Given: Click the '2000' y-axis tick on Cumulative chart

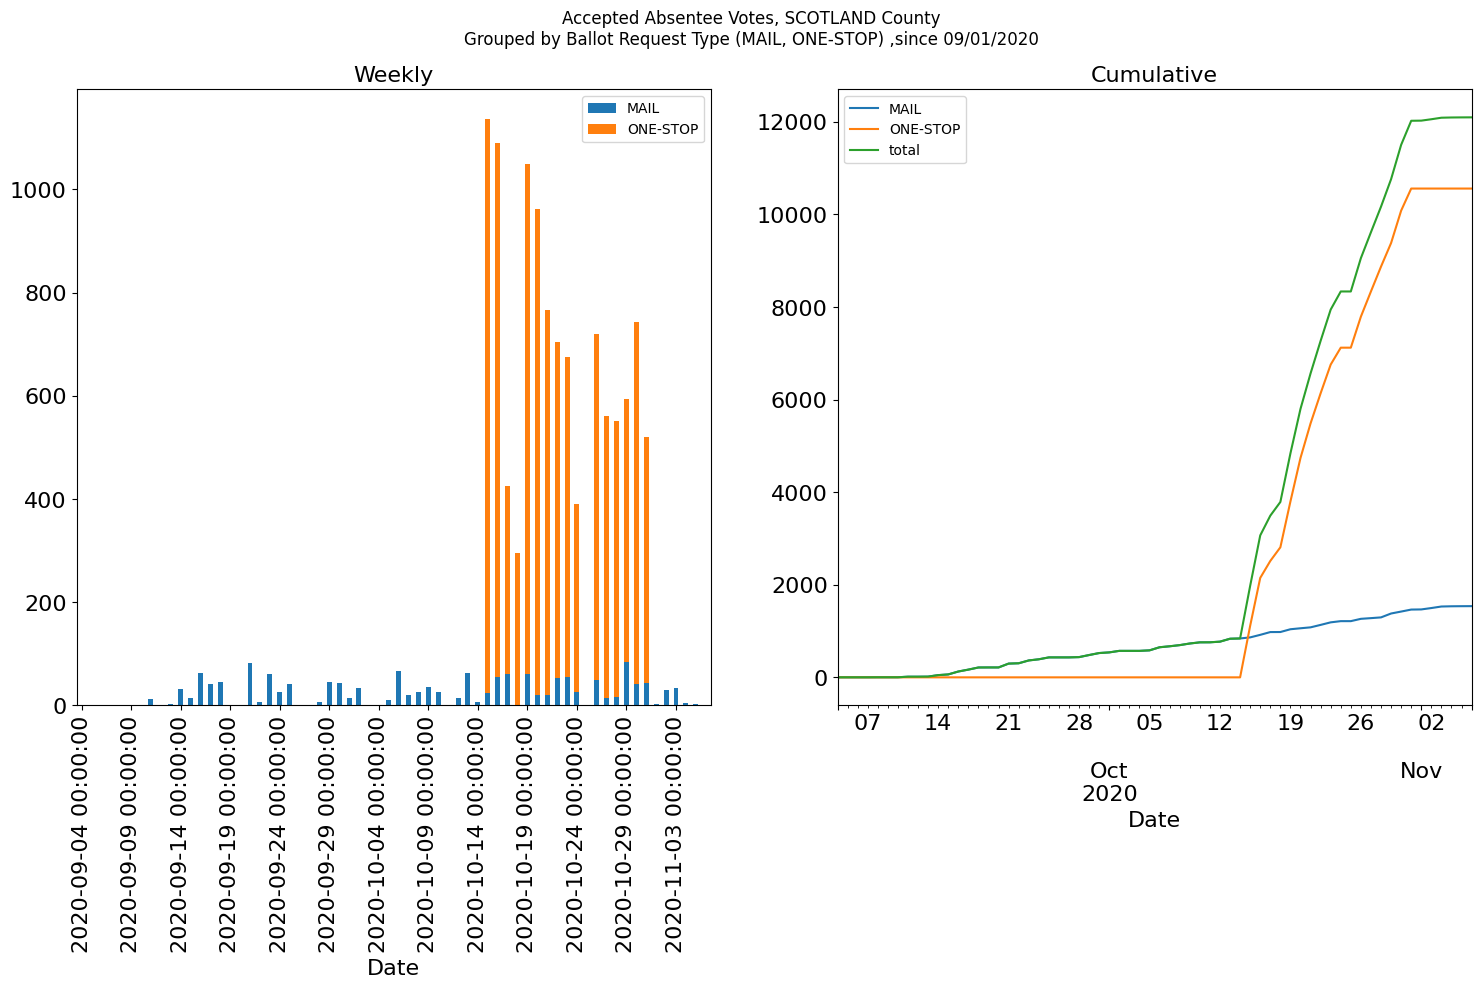Looking at the screenshot, I should (x=799, y=585).
